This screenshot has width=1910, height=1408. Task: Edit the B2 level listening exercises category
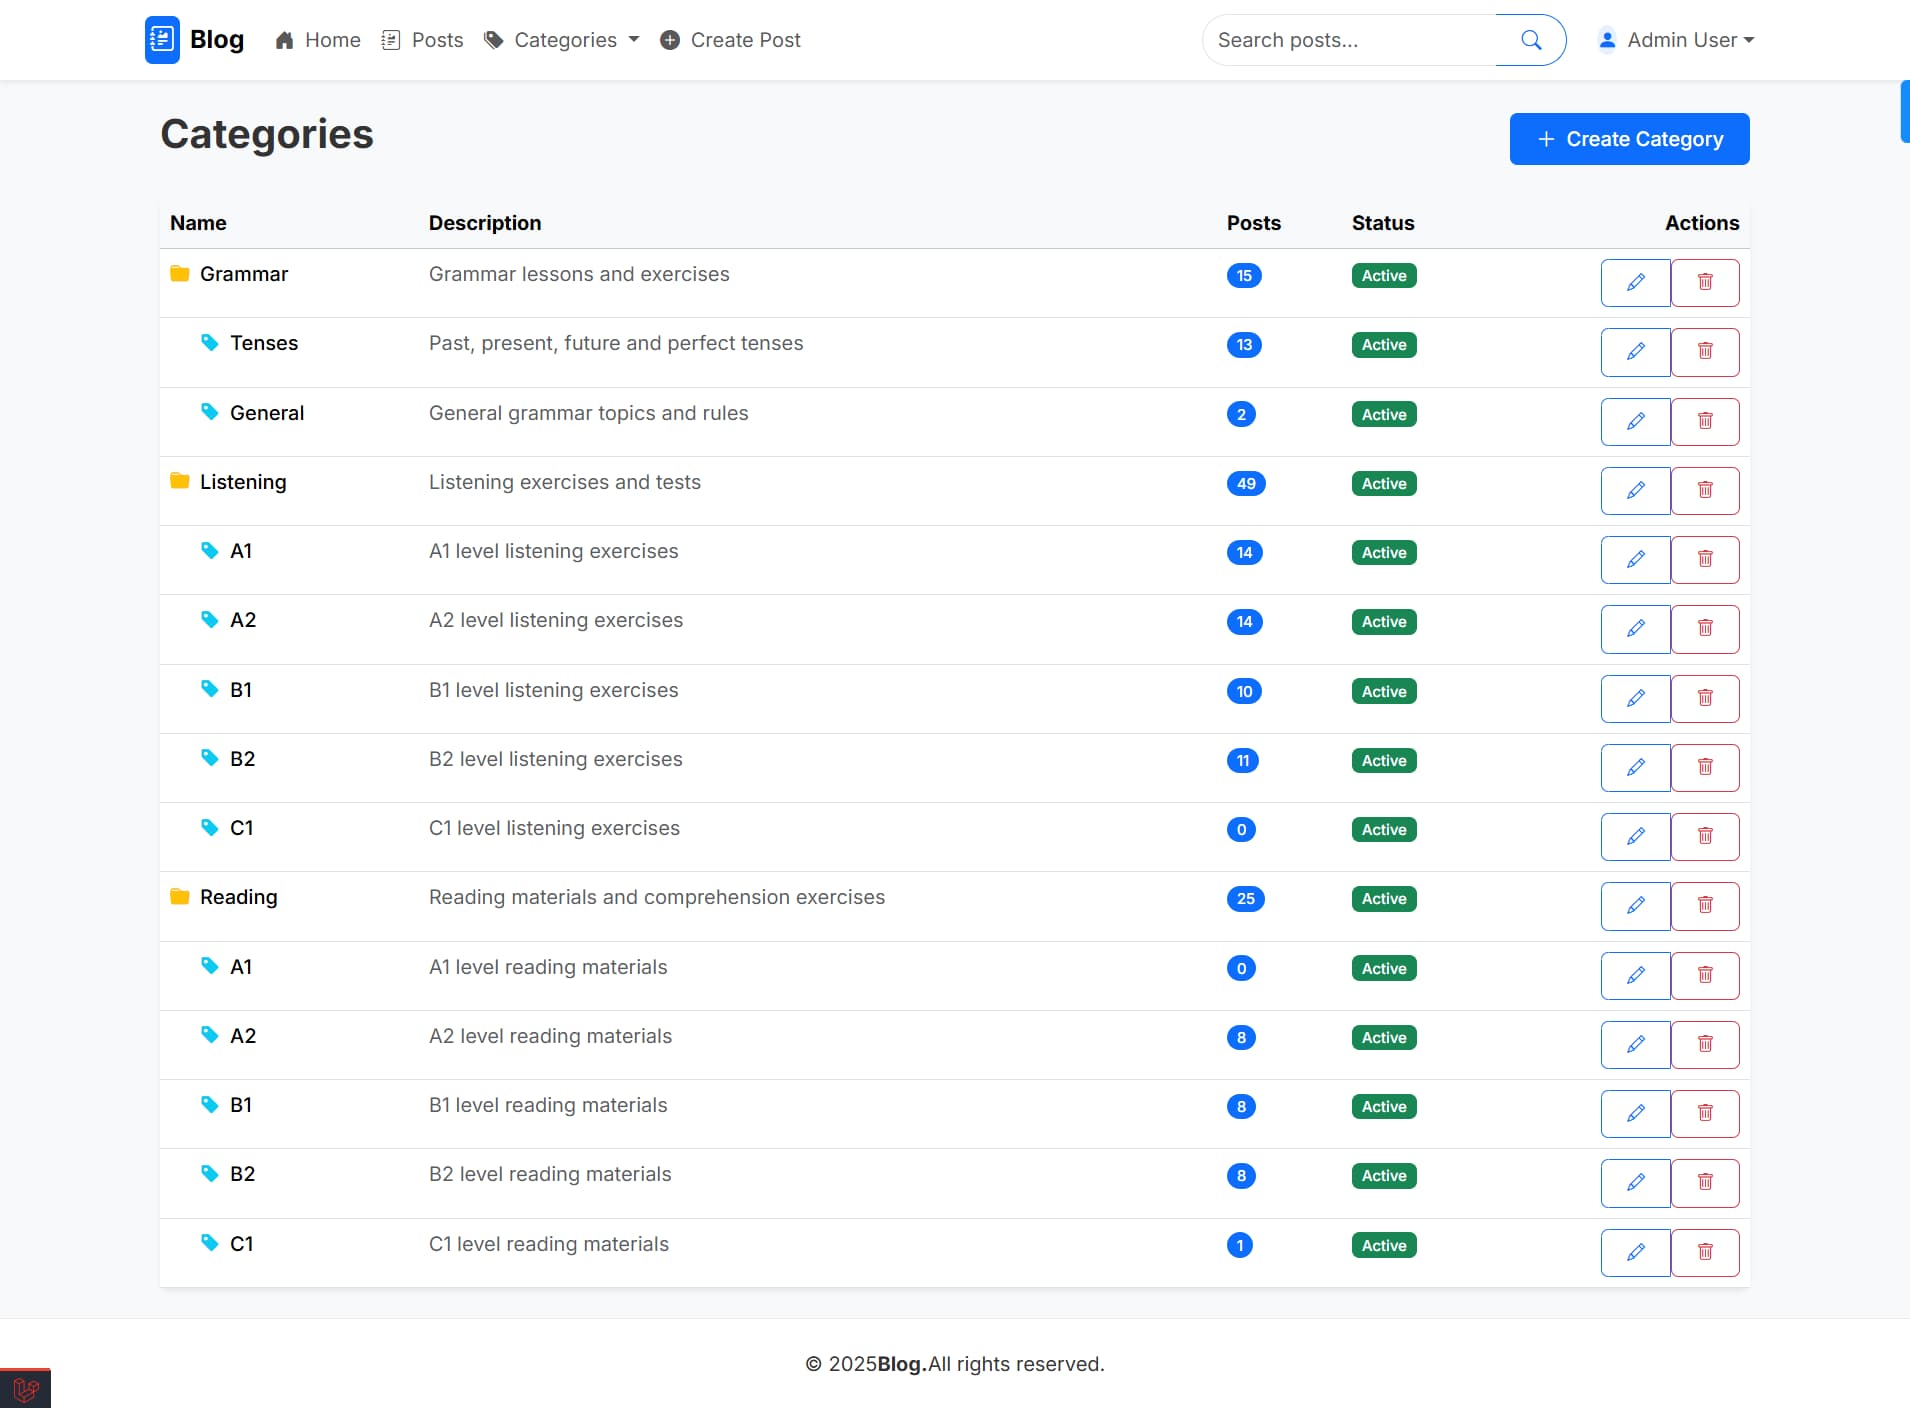[x=1635, y=768]
